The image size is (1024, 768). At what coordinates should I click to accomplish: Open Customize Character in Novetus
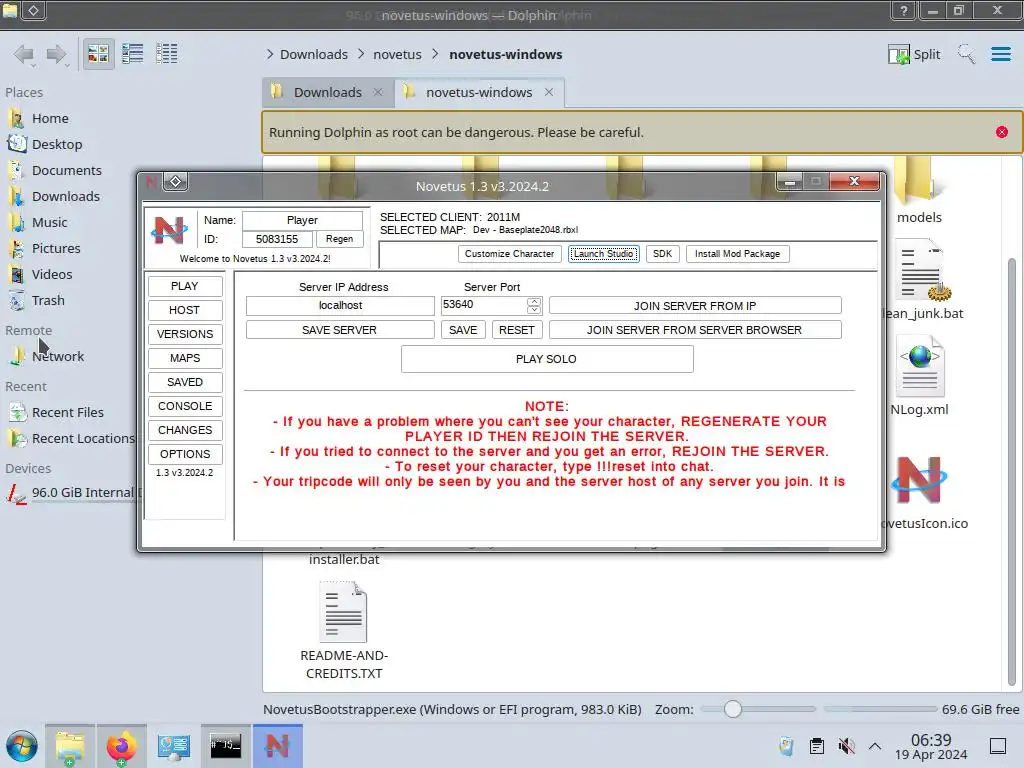(x=509, y=254)
